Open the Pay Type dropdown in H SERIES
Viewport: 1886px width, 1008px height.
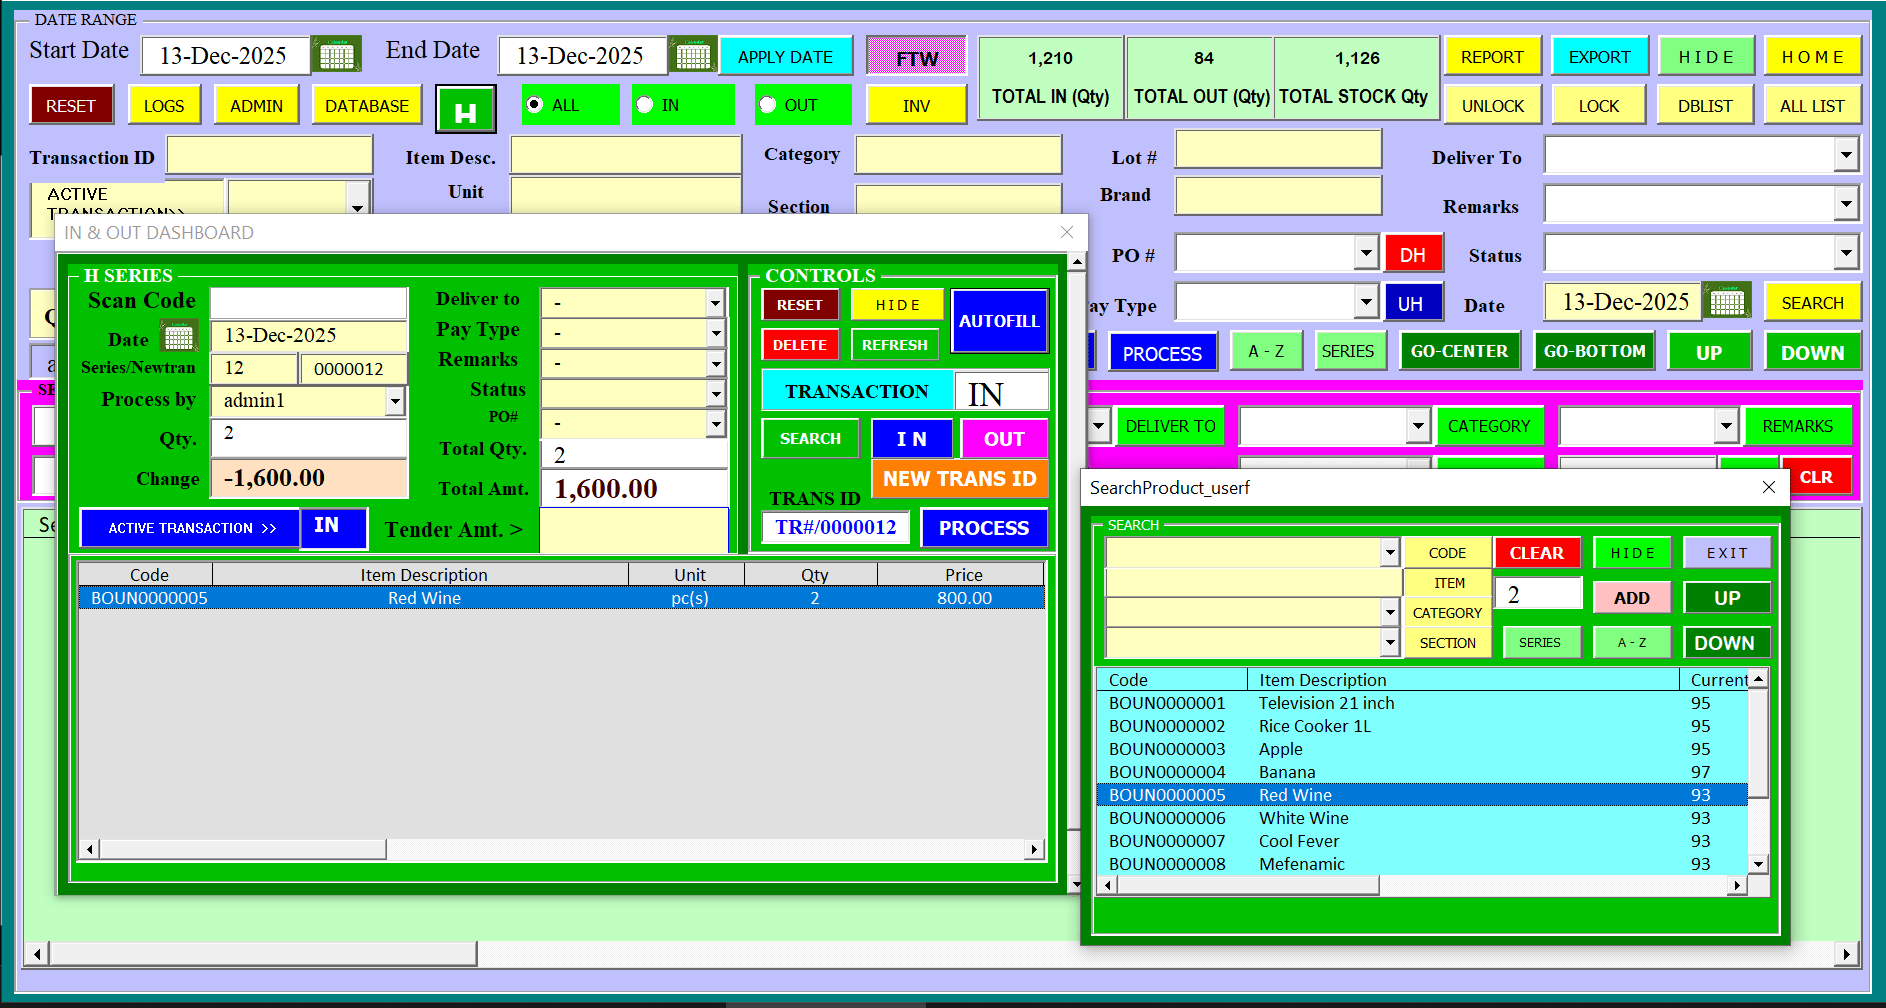point(716,333)
